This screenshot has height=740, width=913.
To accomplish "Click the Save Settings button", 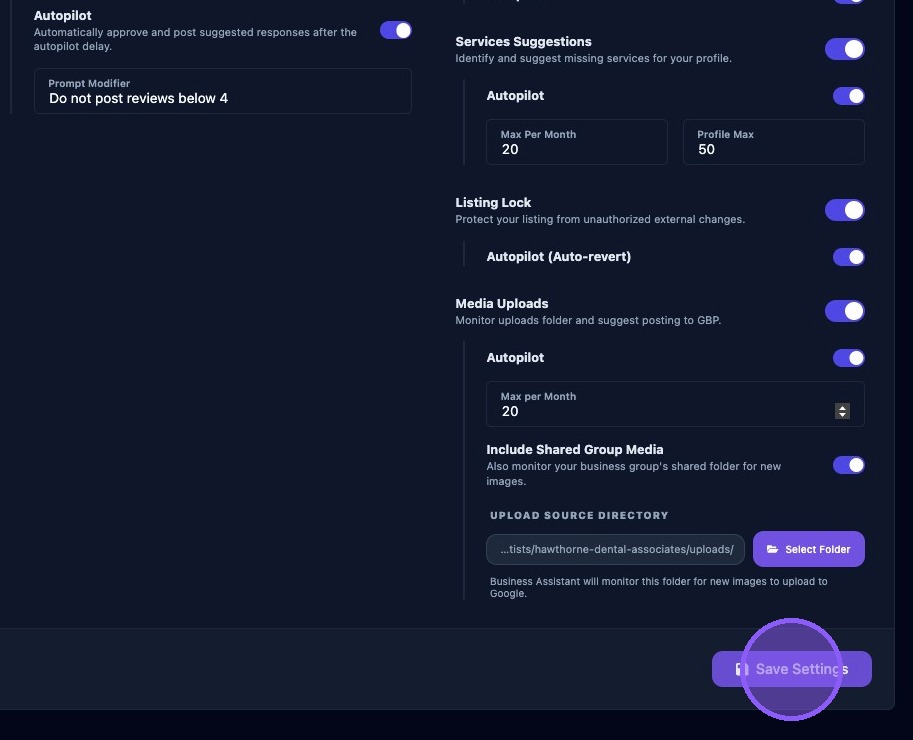I will (x=792, y=669).
